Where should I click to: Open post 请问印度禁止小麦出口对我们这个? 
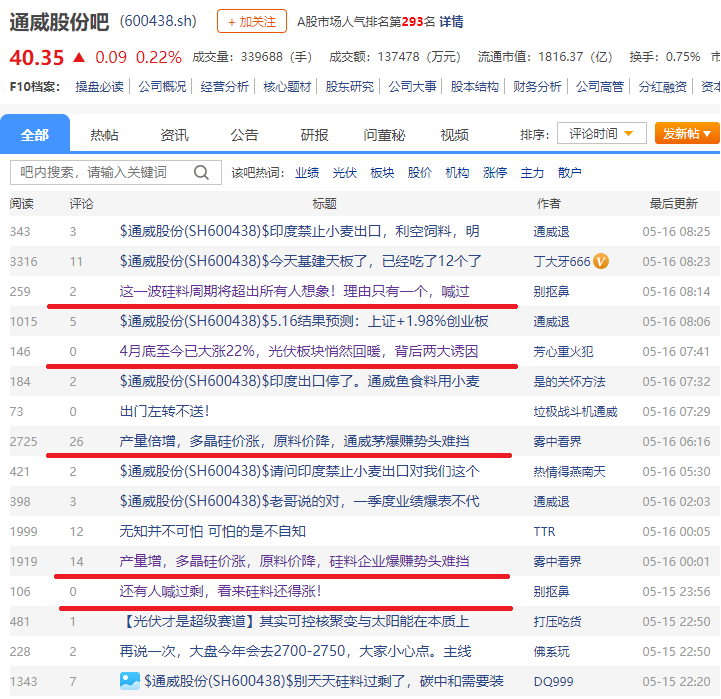coord(299,471)
